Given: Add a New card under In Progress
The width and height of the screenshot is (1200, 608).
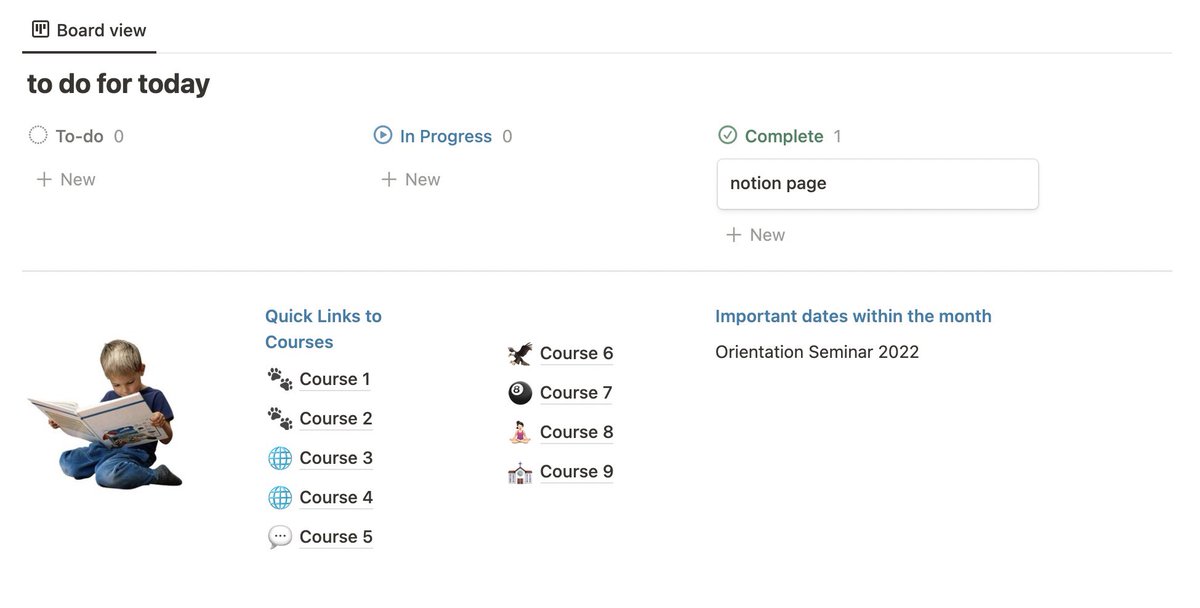Looking at the screenshot, I should pyautogui.click(x=411, y=180).
